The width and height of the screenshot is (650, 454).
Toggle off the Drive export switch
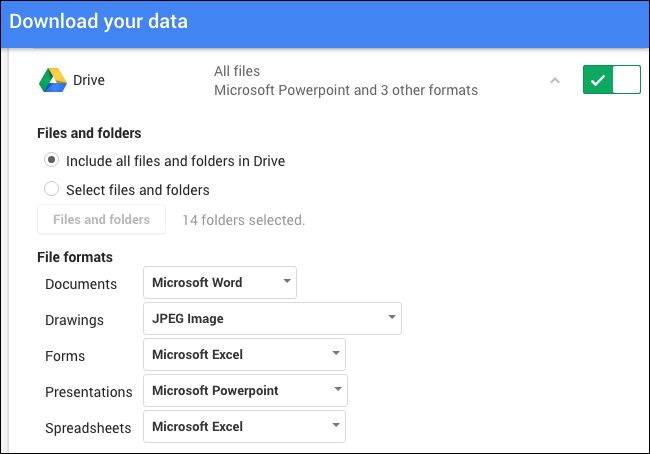[x=611, y=80]
